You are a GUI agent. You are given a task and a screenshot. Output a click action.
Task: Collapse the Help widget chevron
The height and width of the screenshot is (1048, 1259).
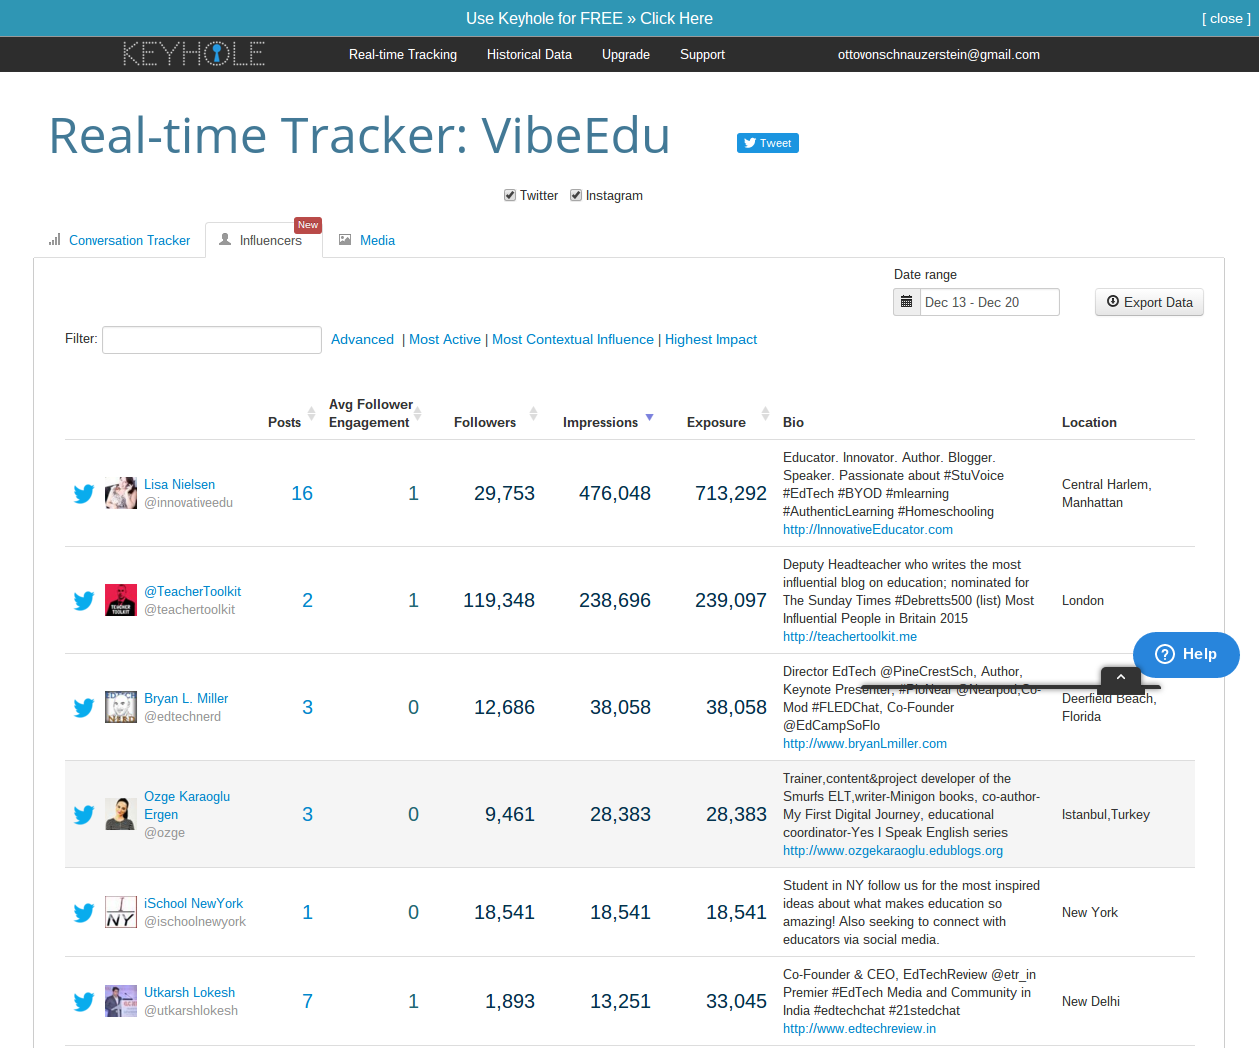(1121, 678)
